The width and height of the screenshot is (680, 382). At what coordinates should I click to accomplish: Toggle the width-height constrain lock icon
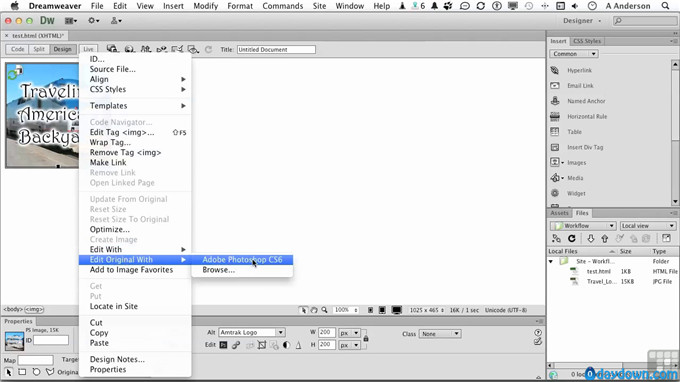[366, 338]
